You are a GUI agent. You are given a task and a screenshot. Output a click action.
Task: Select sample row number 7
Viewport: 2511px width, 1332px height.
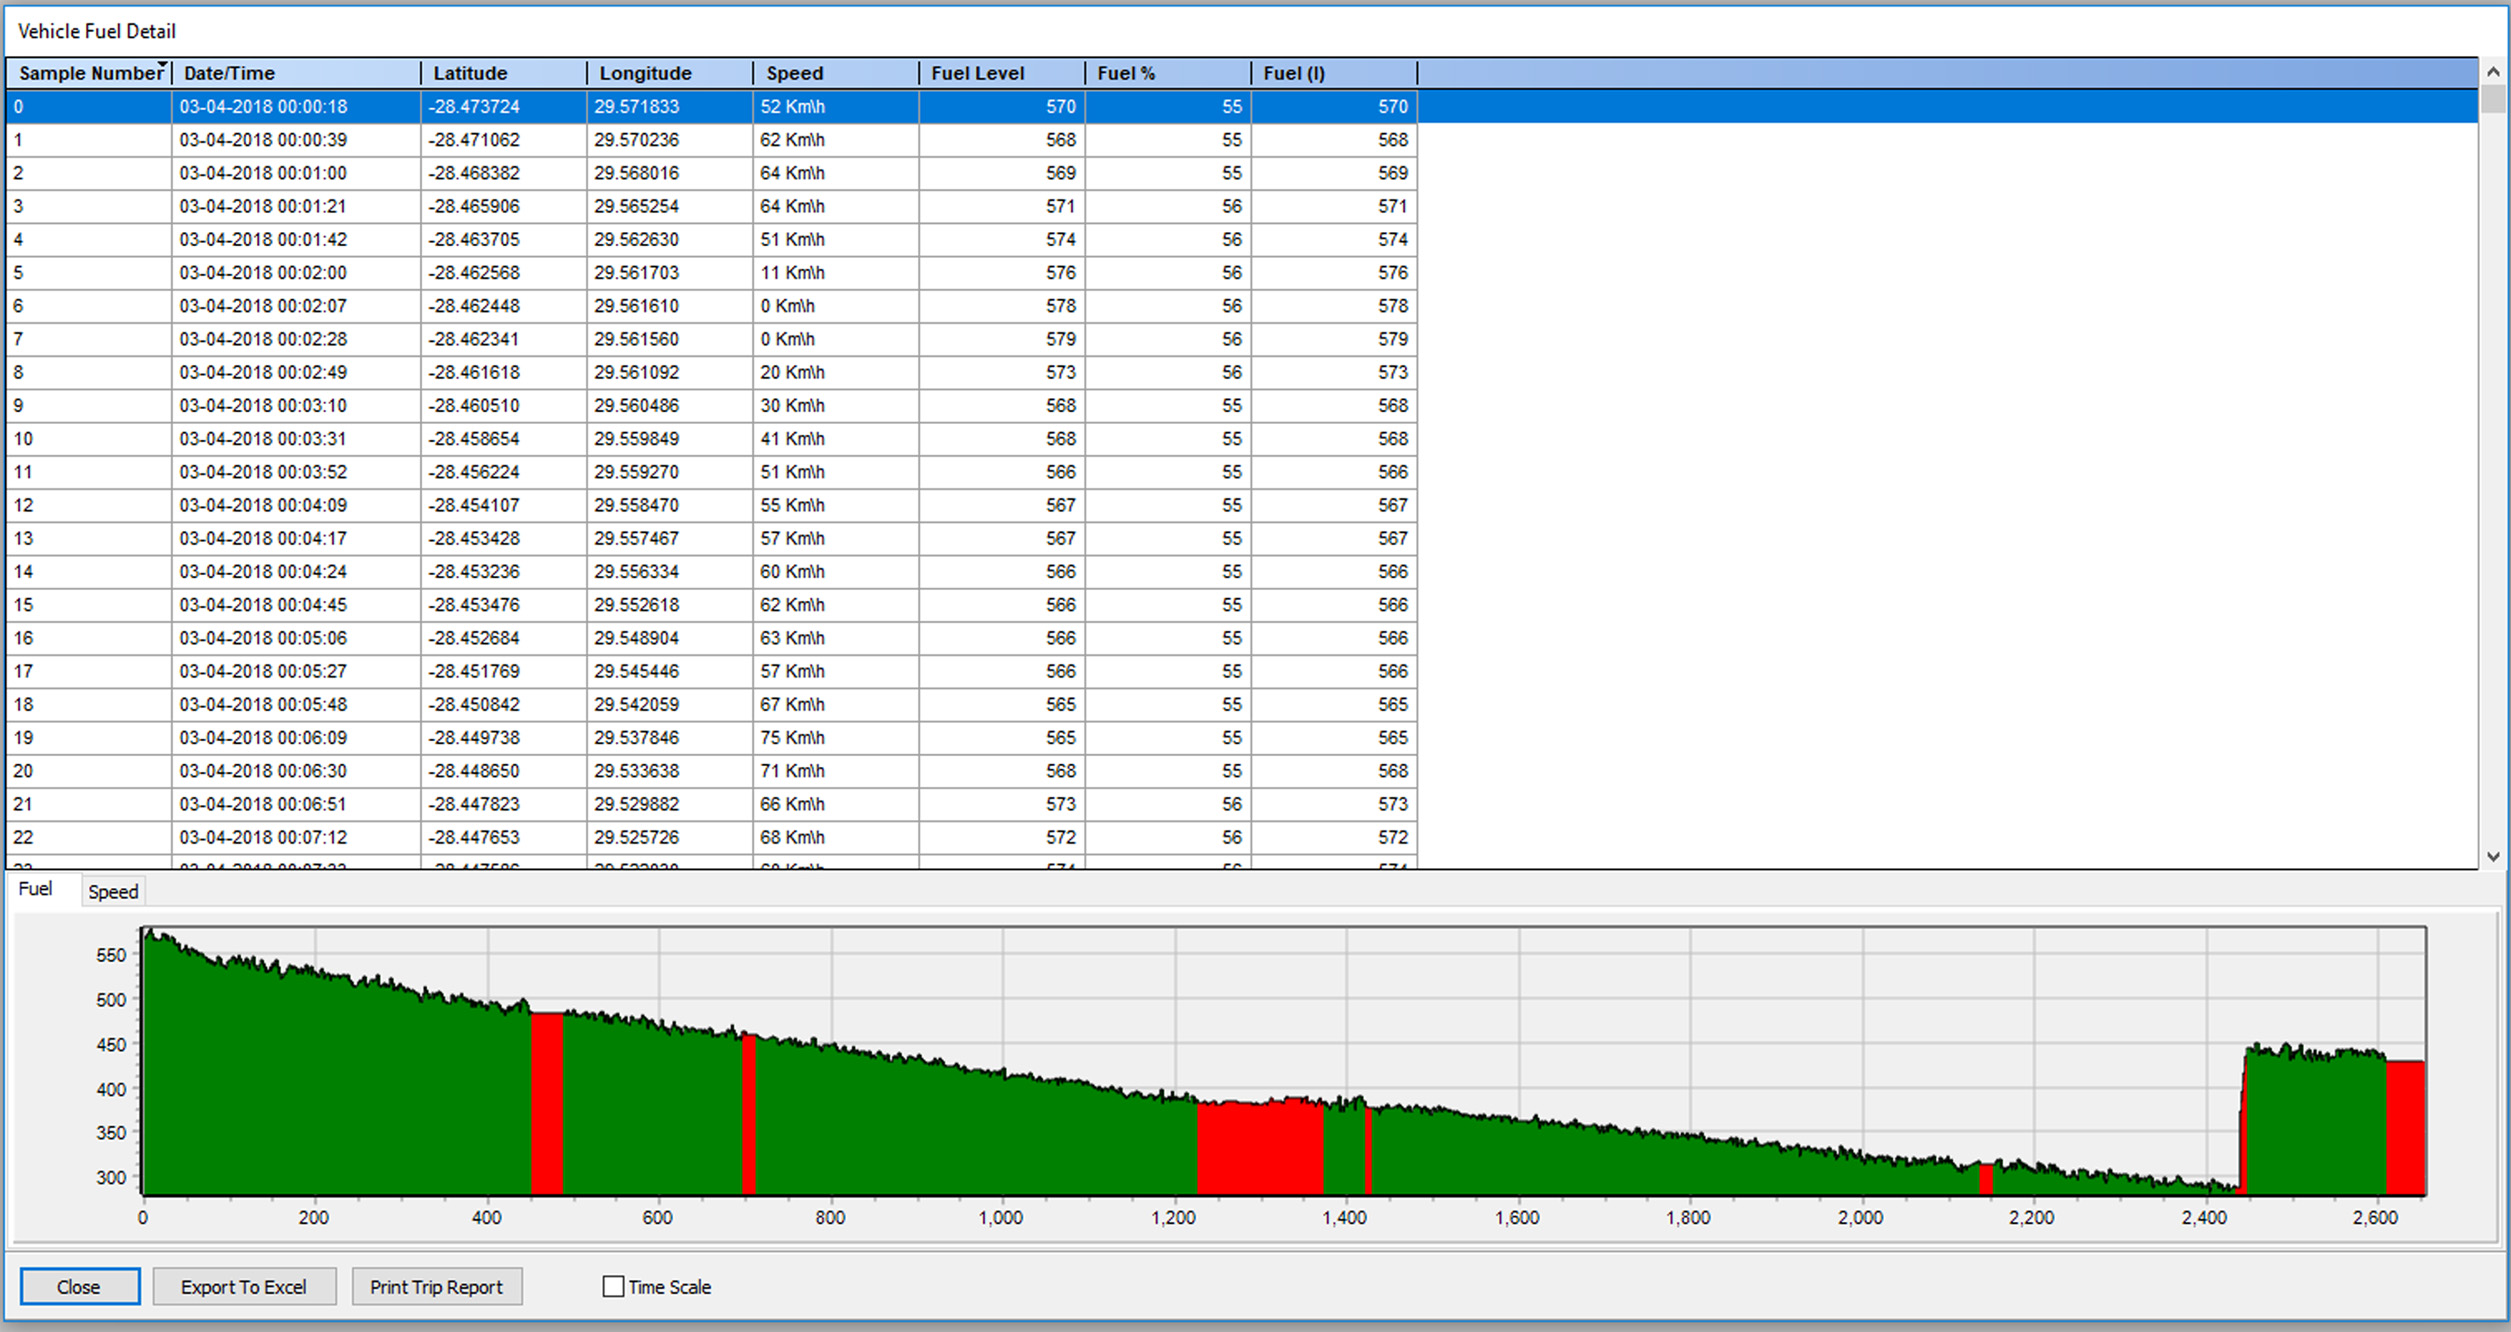88,339
